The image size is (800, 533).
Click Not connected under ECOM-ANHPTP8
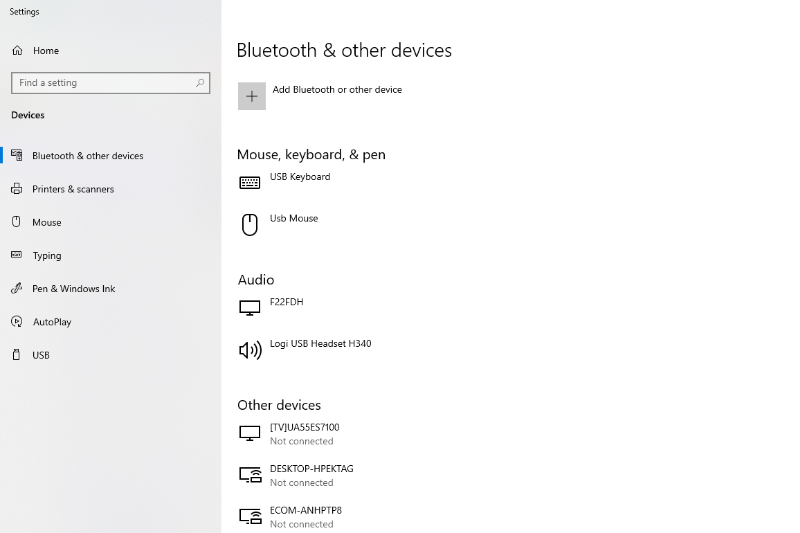tap(302, 524)
